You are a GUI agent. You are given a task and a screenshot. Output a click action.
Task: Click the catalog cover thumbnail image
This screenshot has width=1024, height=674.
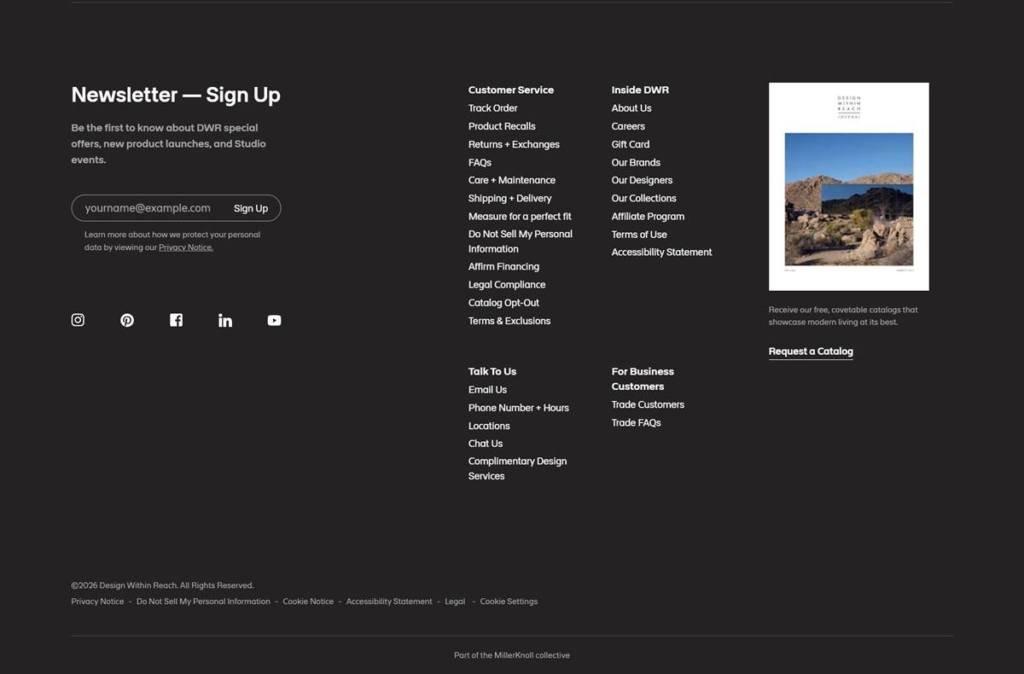tap(848, 186)
